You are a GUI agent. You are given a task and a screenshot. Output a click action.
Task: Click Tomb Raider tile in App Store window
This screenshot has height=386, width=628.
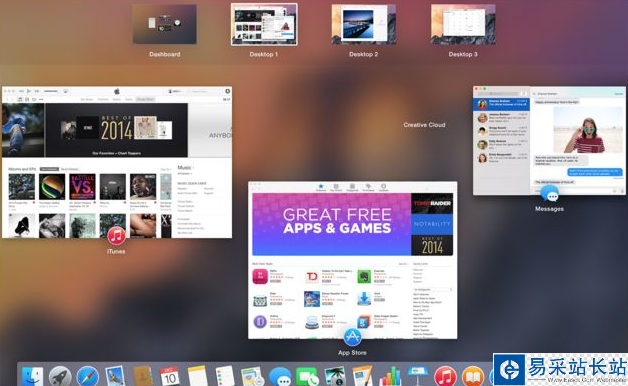point(432,203)
